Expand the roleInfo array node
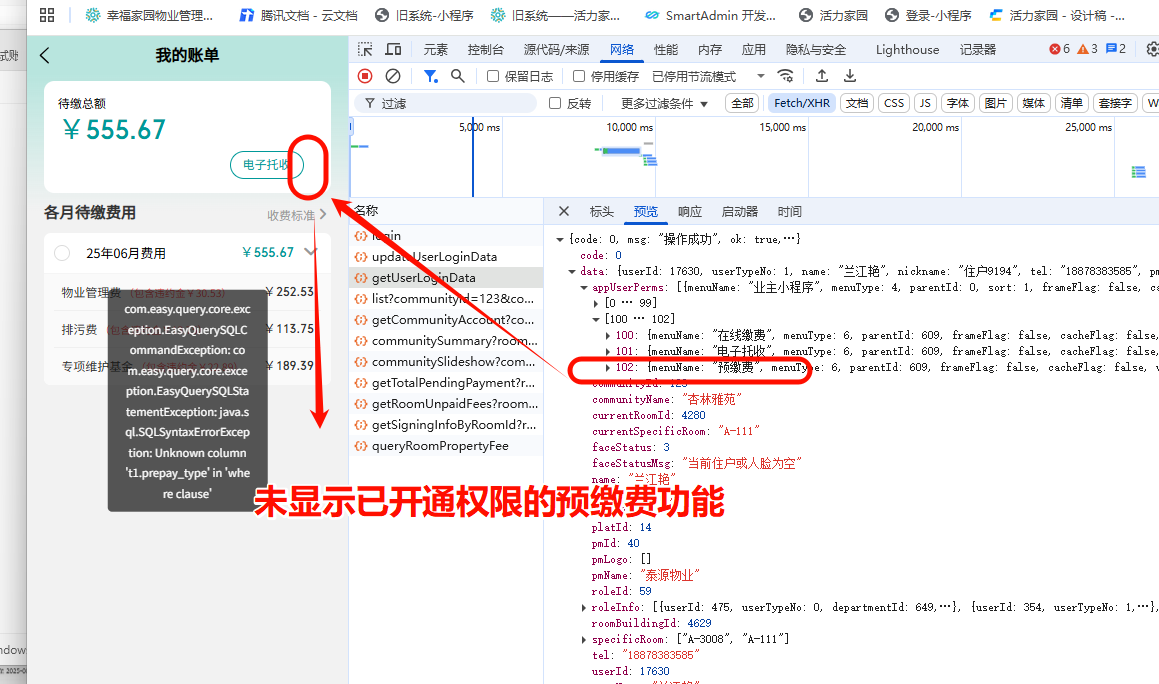Image resolution: width=1159 pixels, height=684 pixels. point(584,607)
